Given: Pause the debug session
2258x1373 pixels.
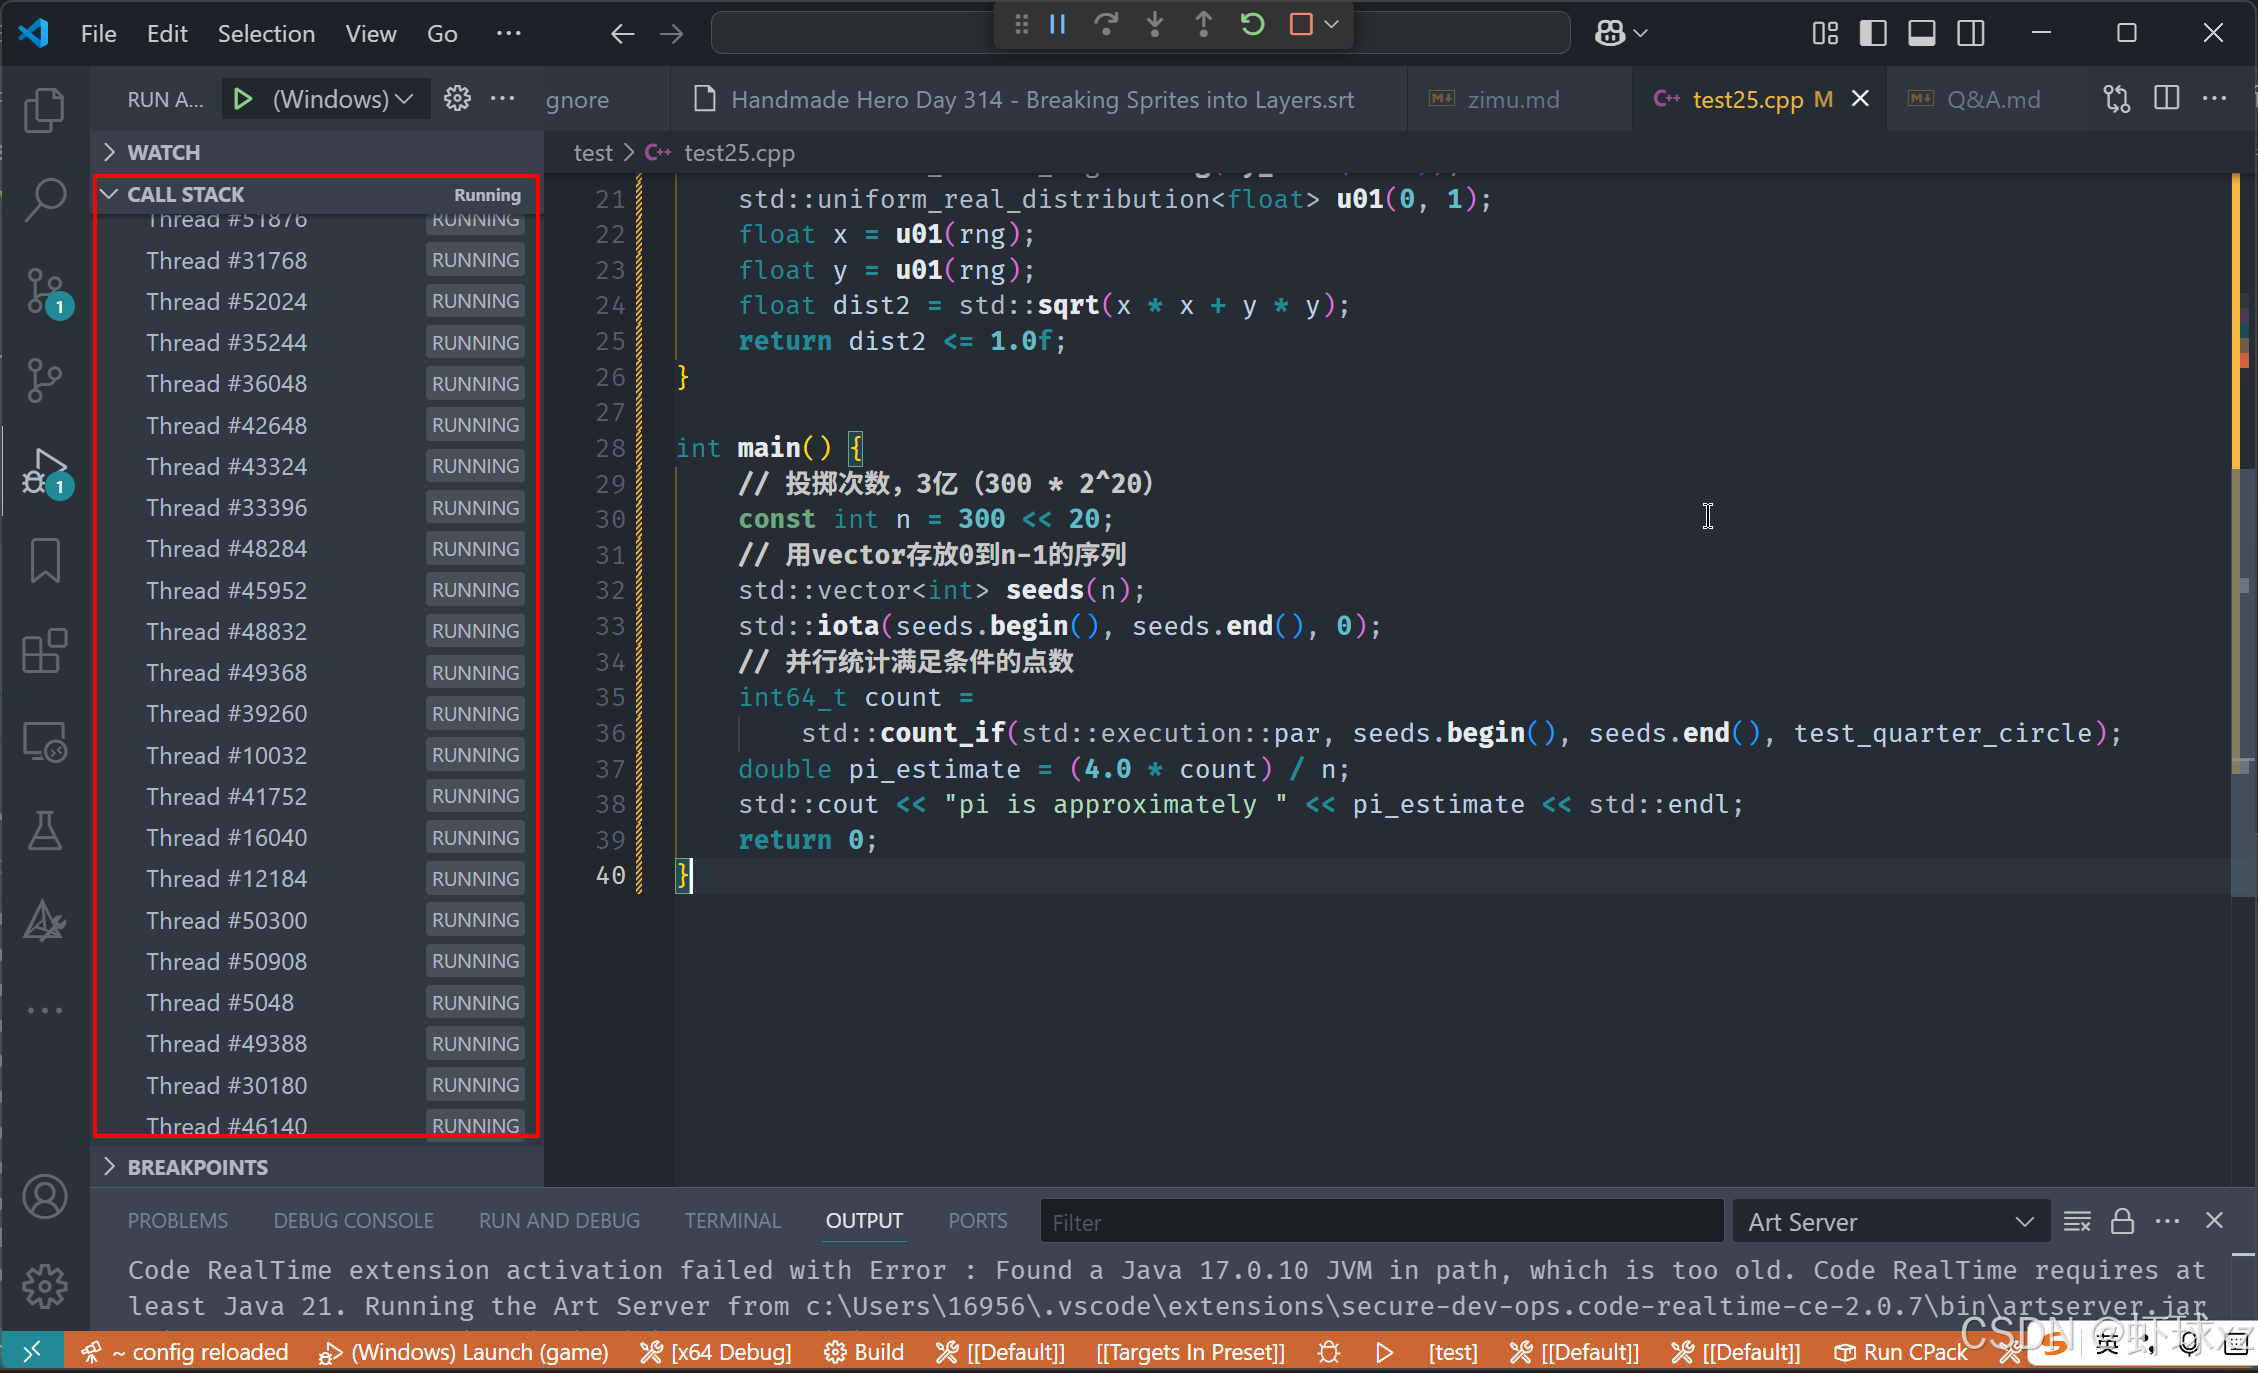Looking at the screenshot, I should pos(1057,24).
